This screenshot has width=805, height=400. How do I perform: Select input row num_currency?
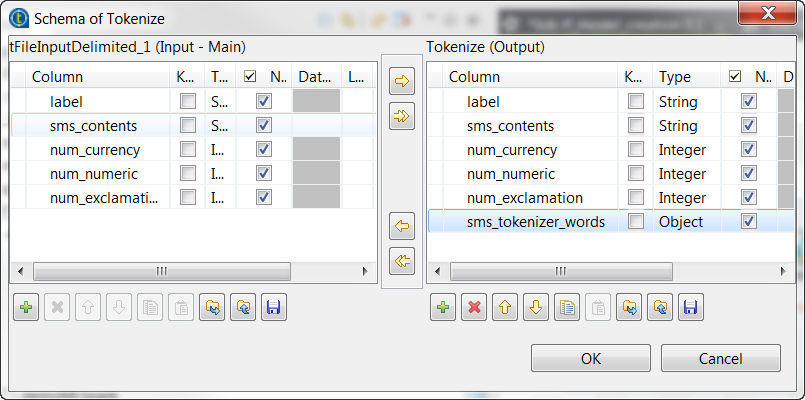click(193, 150)
